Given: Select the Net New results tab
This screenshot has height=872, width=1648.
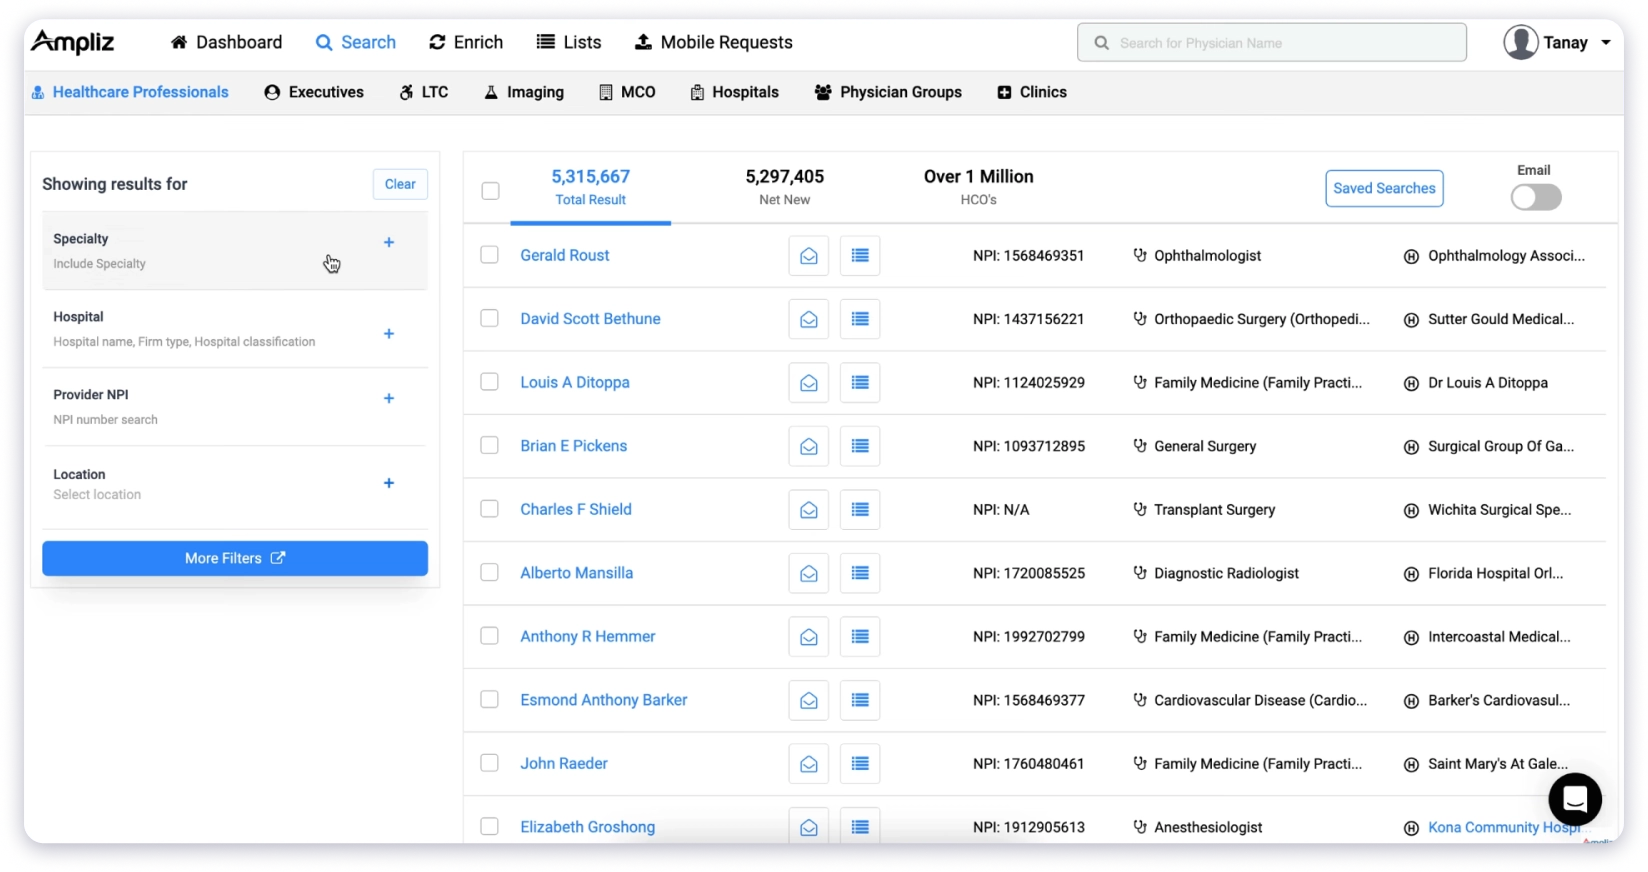Looking at the screenshot, I should pyautogui.click(x=785, y=187).
